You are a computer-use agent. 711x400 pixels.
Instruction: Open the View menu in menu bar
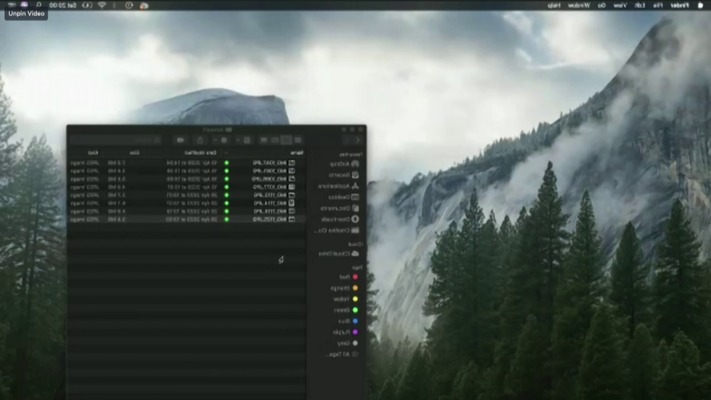[619, 5]
